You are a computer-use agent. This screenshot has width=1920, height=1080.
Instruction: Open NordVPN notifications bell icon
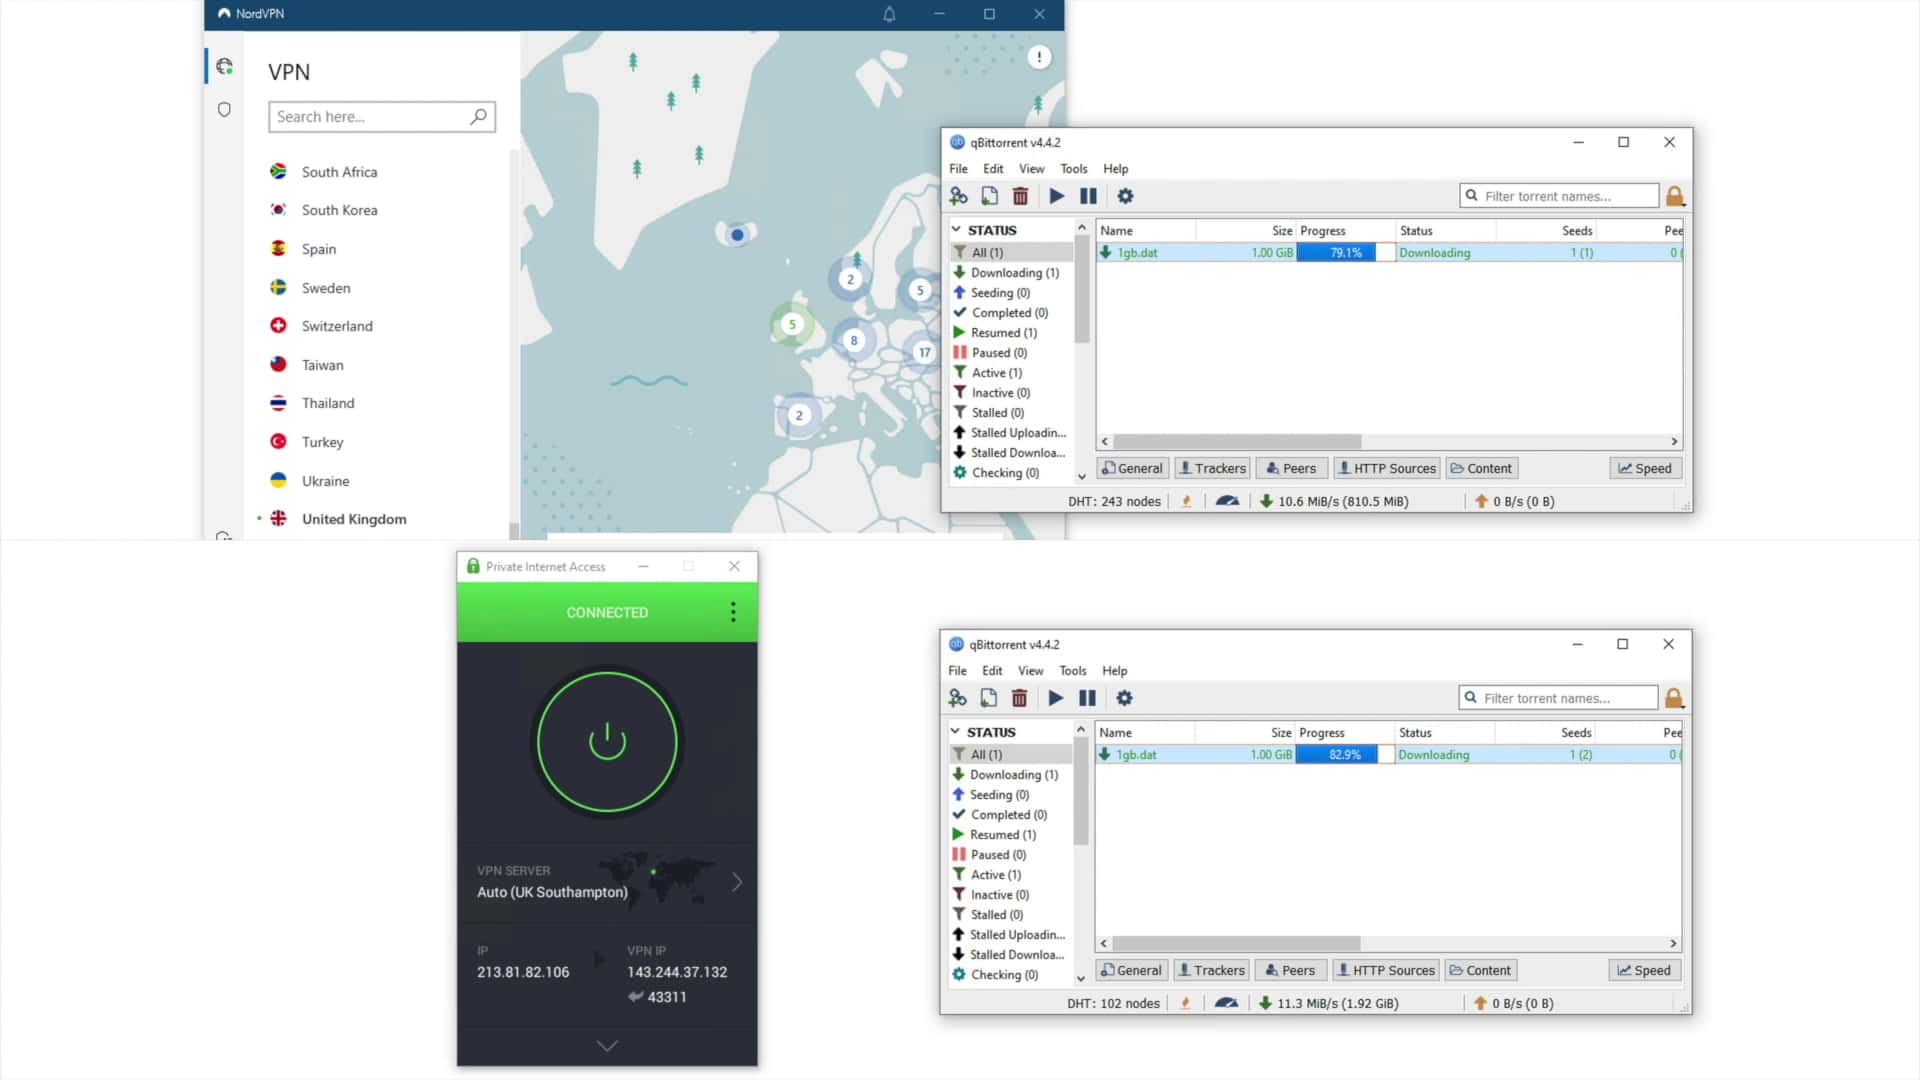[888, 14]
